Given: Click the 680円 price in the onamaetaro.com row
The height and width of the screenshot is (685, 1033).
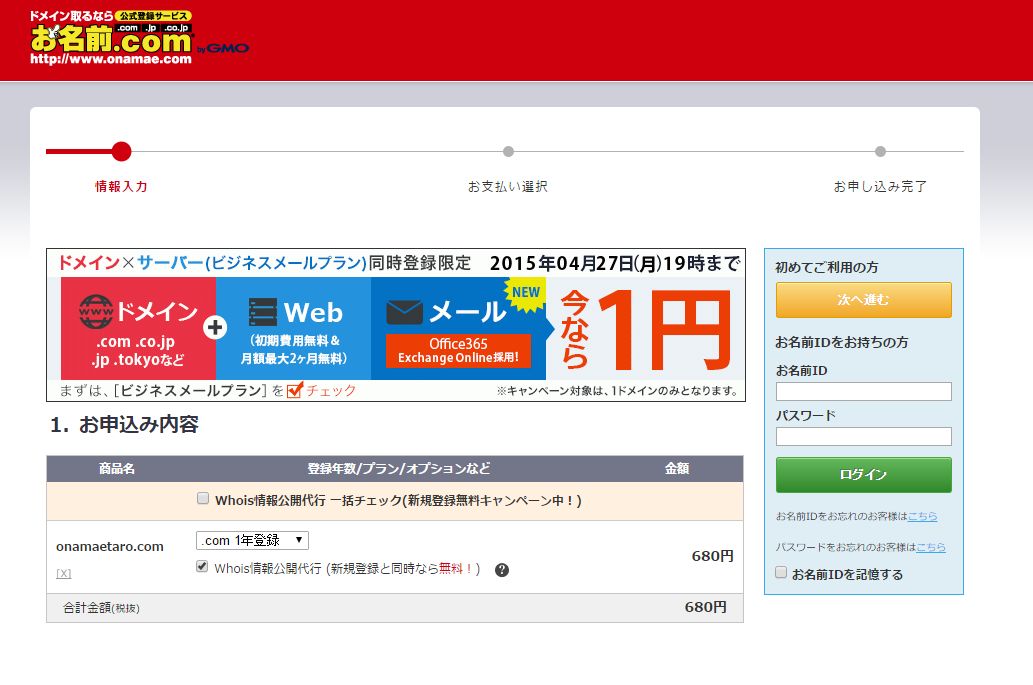Looking at the screenshot, I should click(x=713, y=556).
